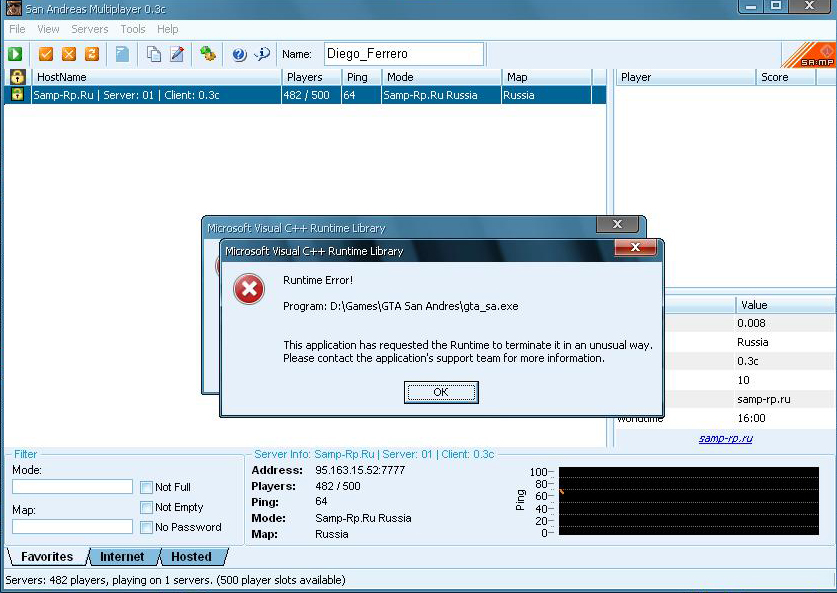Click the ping history graph

689,501
